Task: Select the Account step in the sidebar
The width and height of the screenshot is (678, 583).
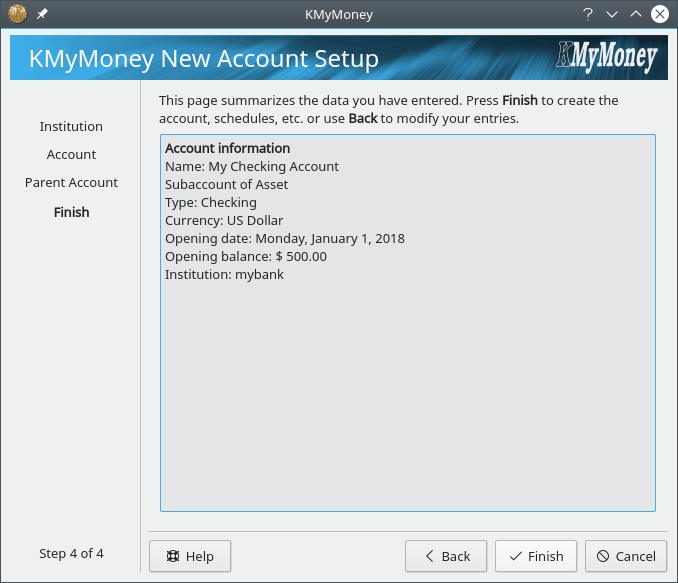Action: pyautogui.click(x=71, y=154)
